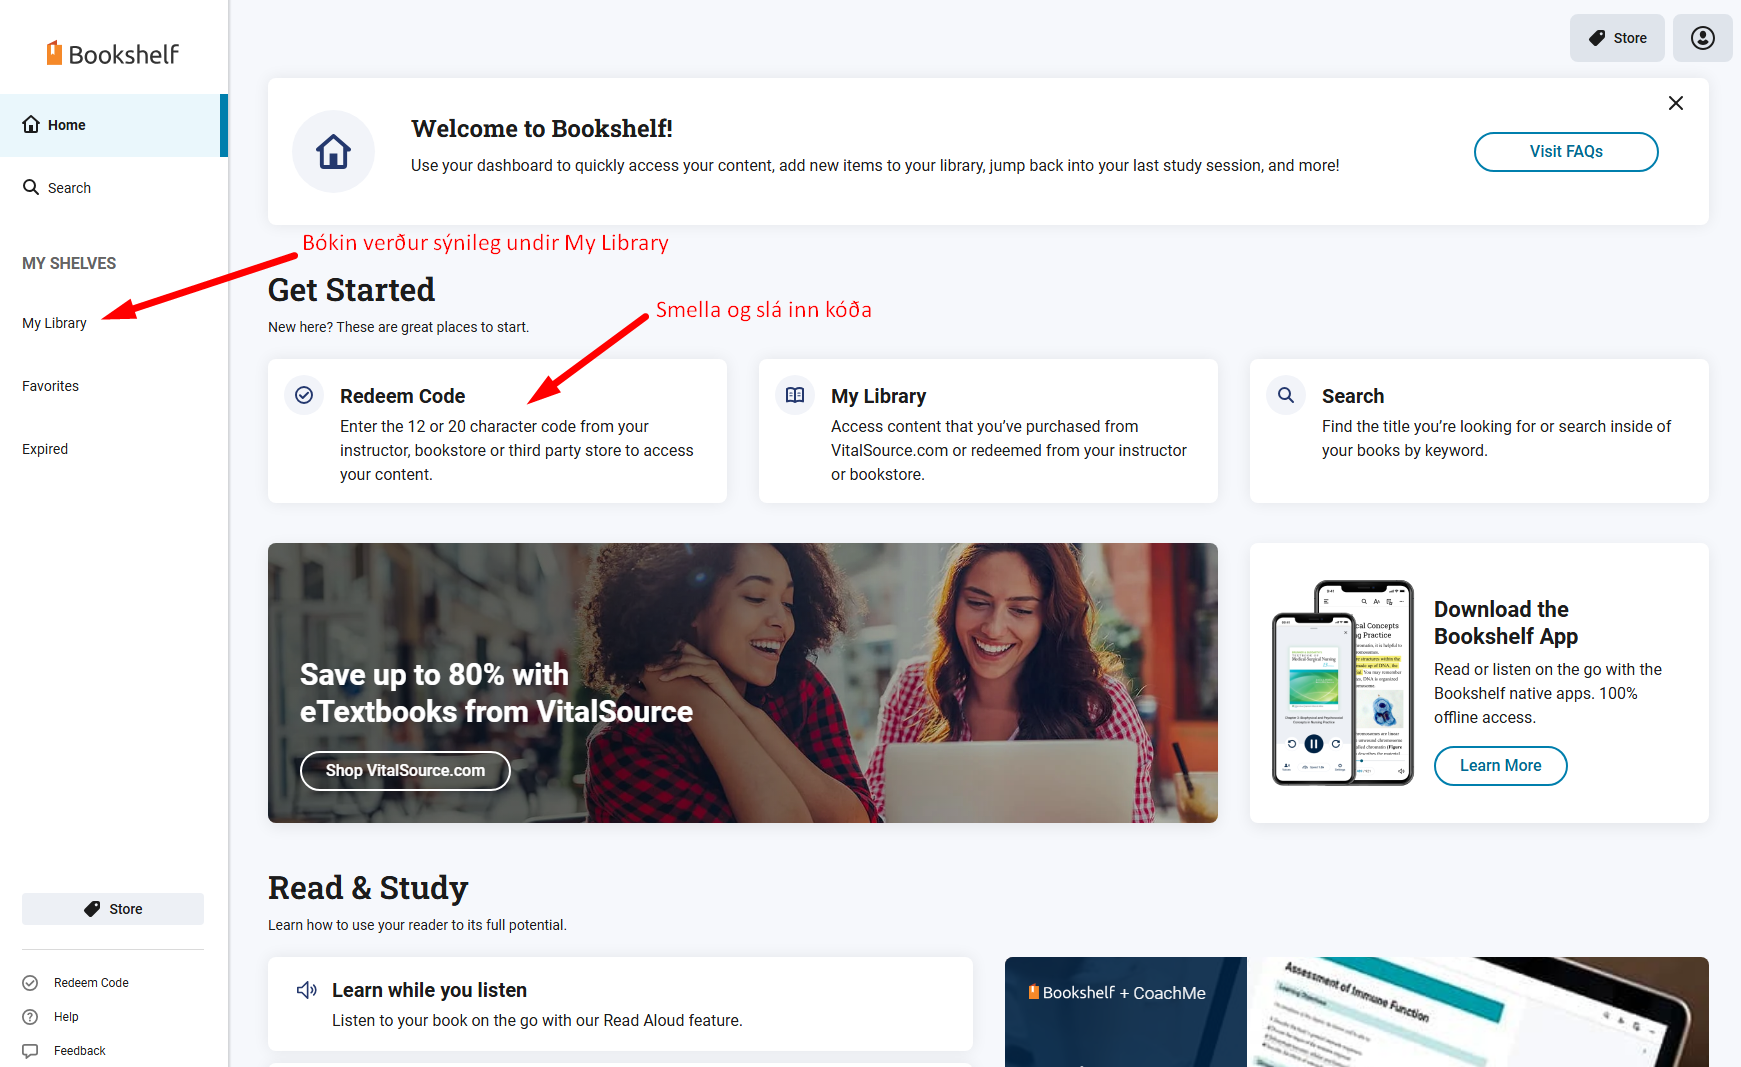Viewport: 1741px width, 1067px height.
Task: Click the Visit FAQs button
Action: 1566,152
